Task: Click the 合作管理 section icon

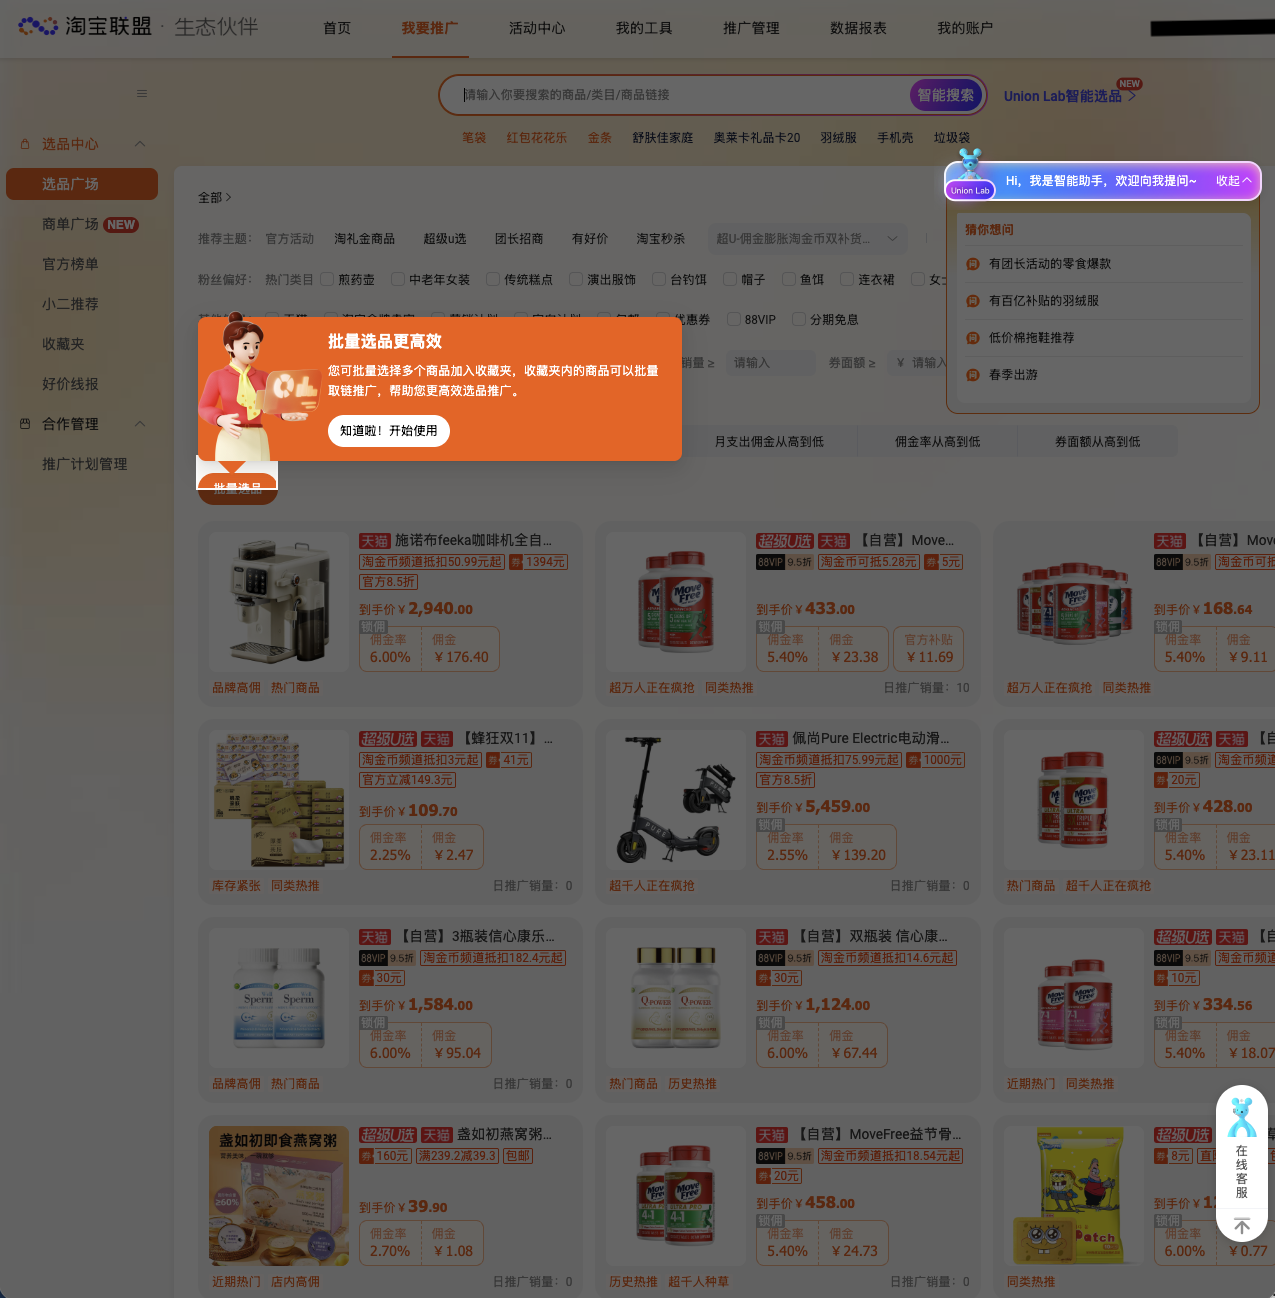Action: point(25,424)
